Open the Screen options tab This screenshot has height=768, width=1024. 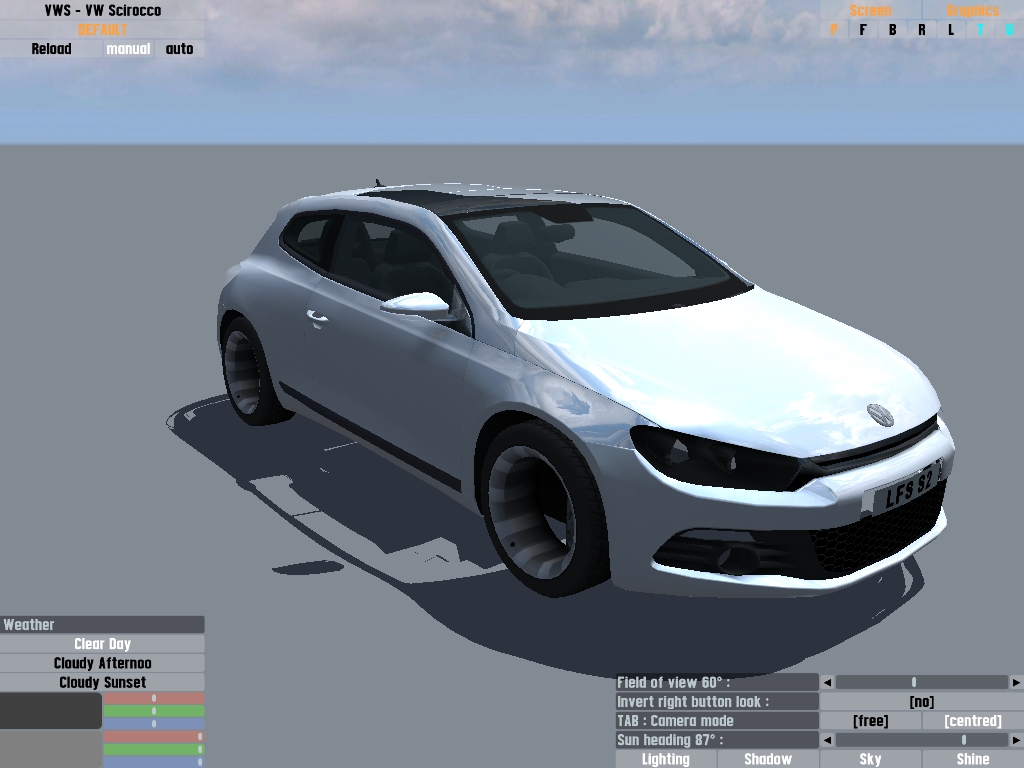(871, 10)
